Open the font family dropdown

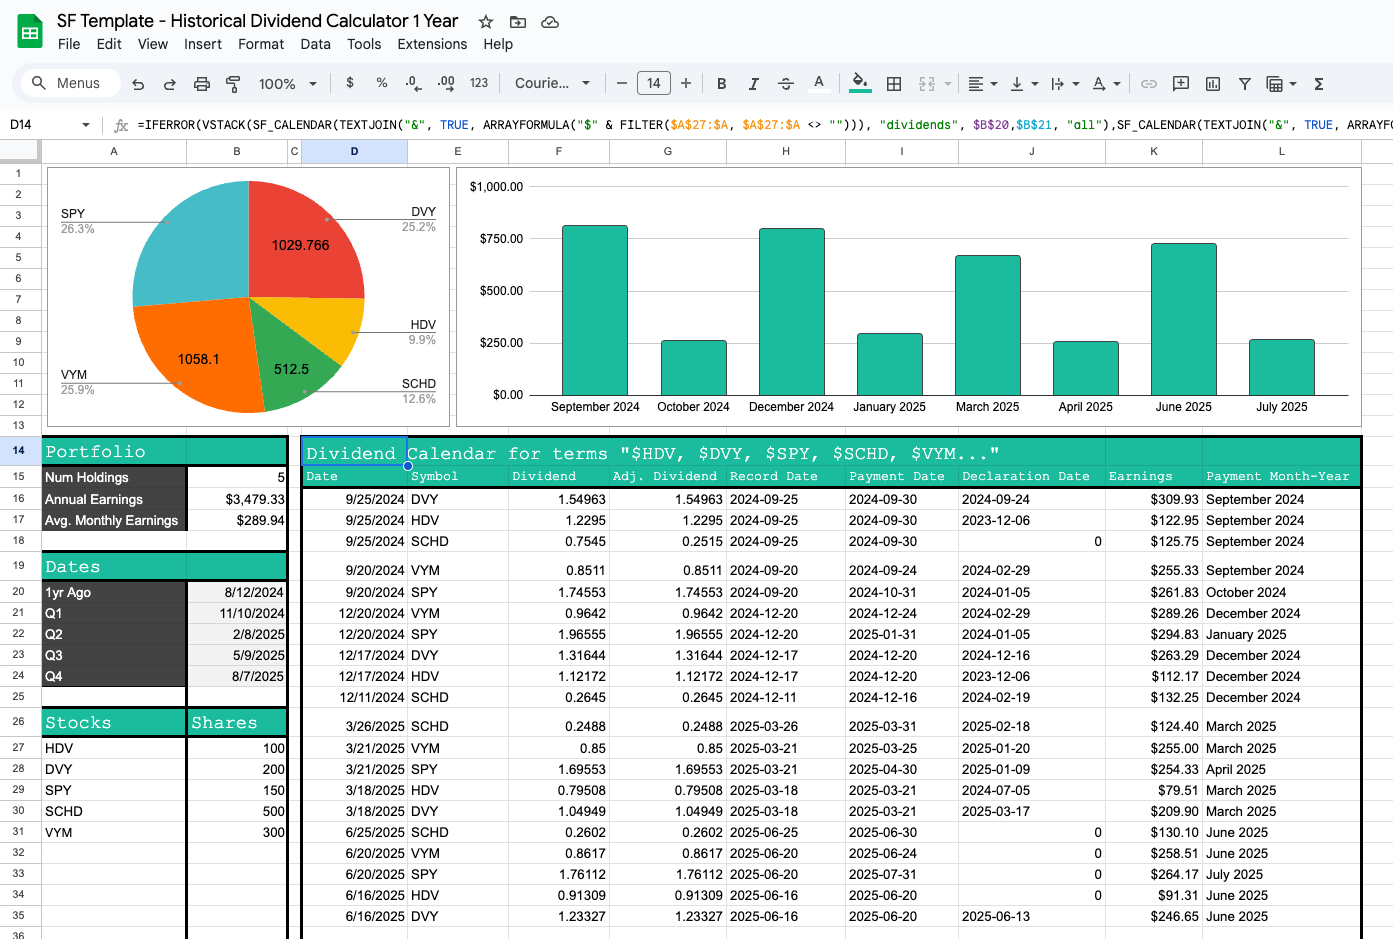pos(550,83)
